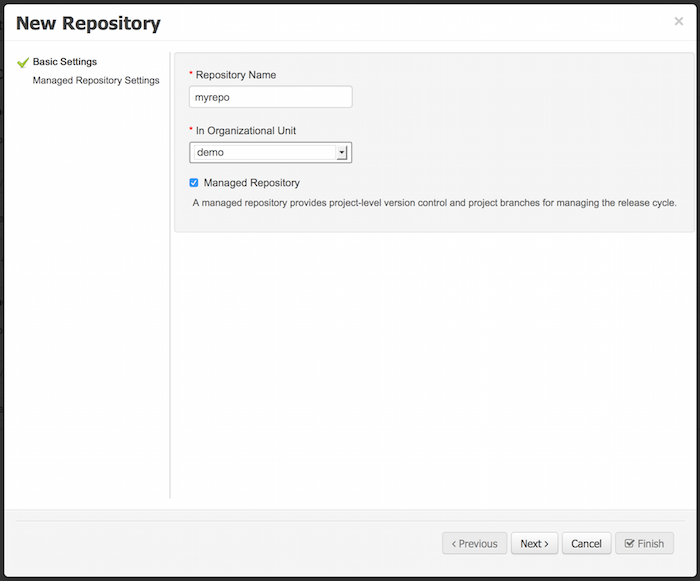Screen dimensions: 700x581
Task: Select the Basic Settings wizard step
Action: 65,62
